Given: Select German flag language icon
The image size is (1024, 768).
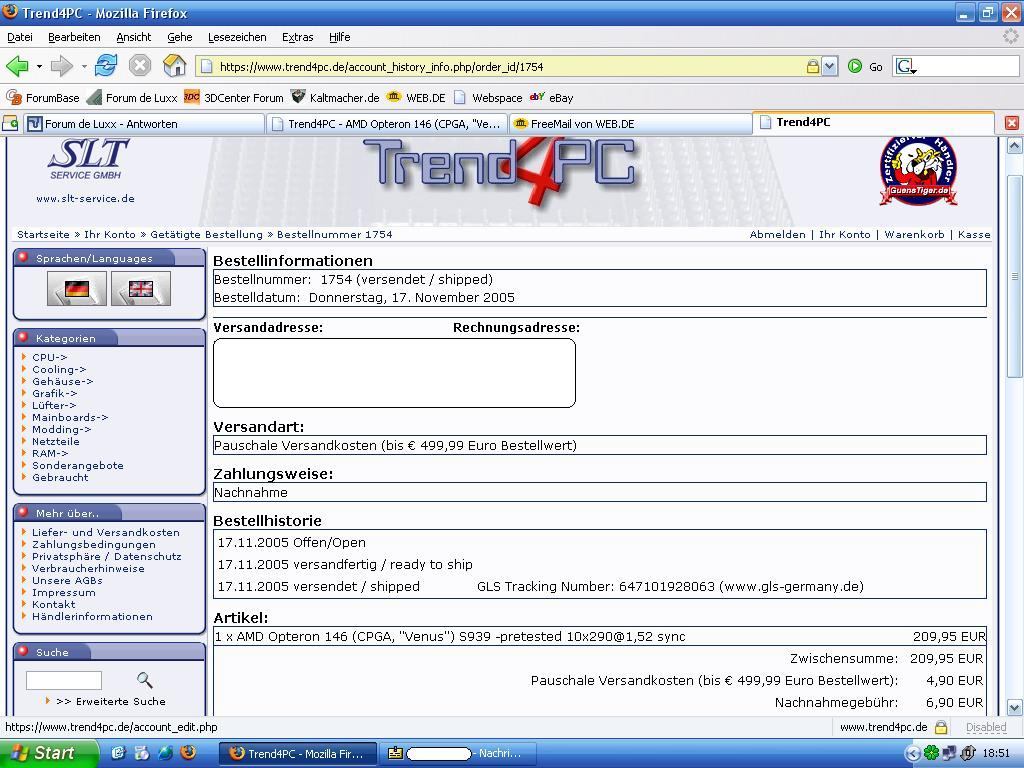Looking at the screenshot, I should point(76,289).
